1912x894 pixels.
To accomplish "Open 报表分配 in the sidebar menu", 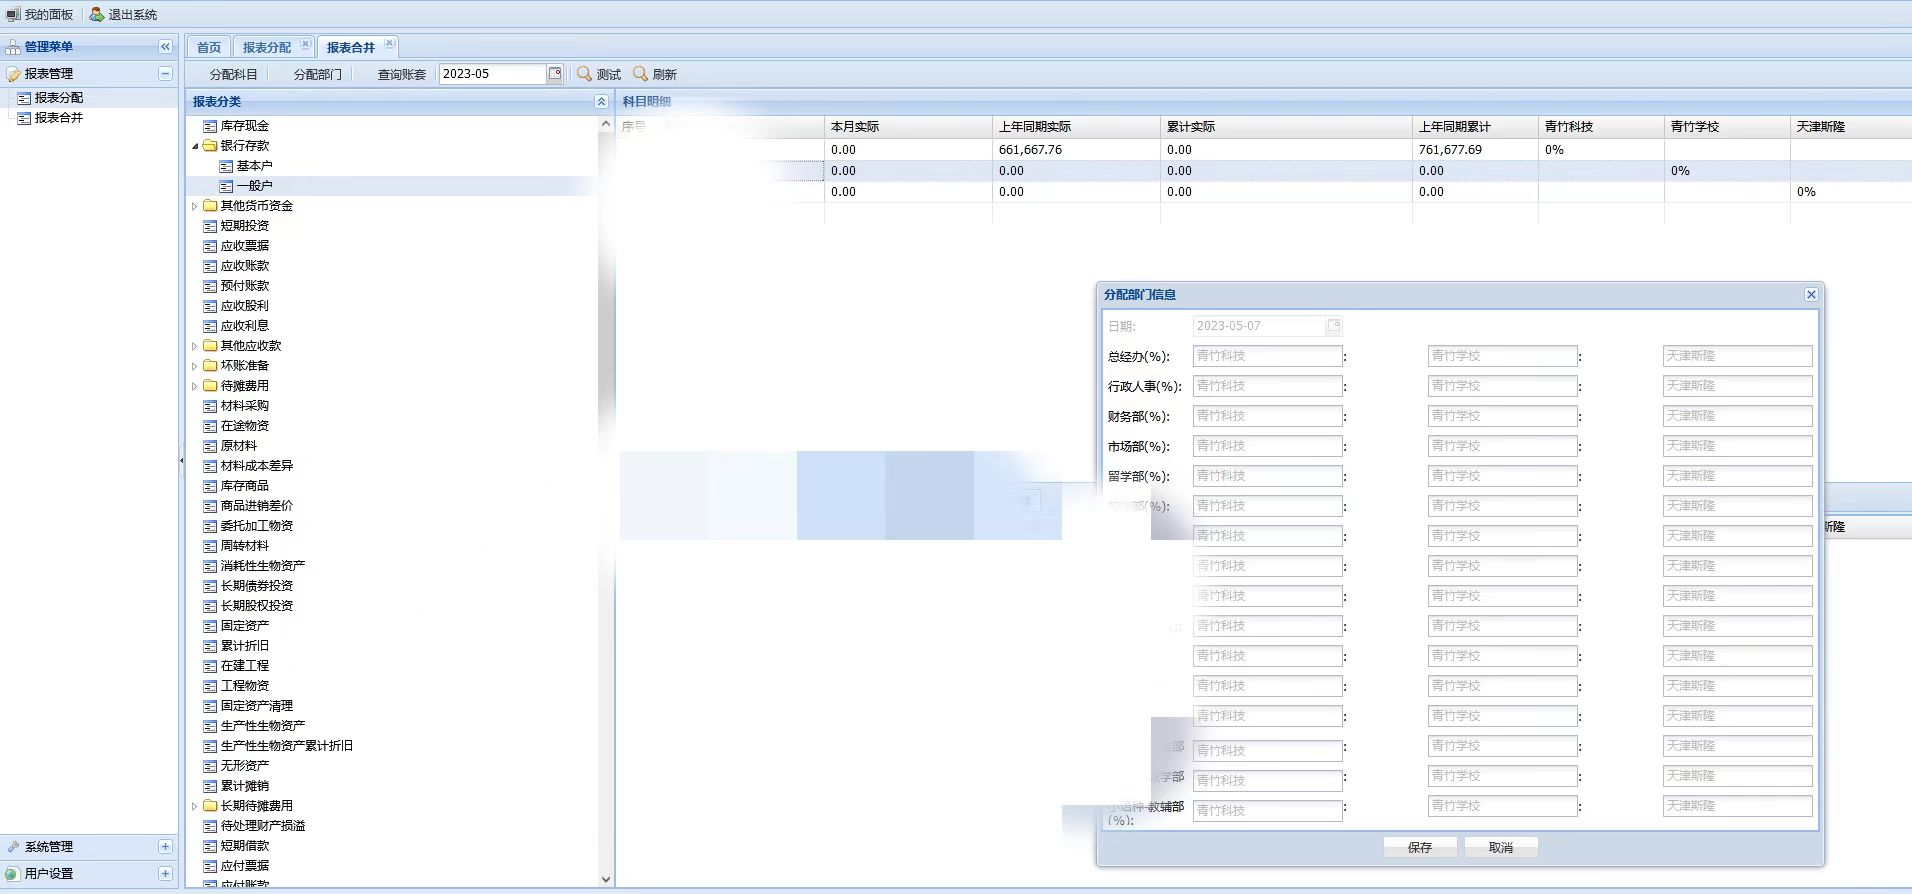I will pyautogui.click(x=58, y=98).
